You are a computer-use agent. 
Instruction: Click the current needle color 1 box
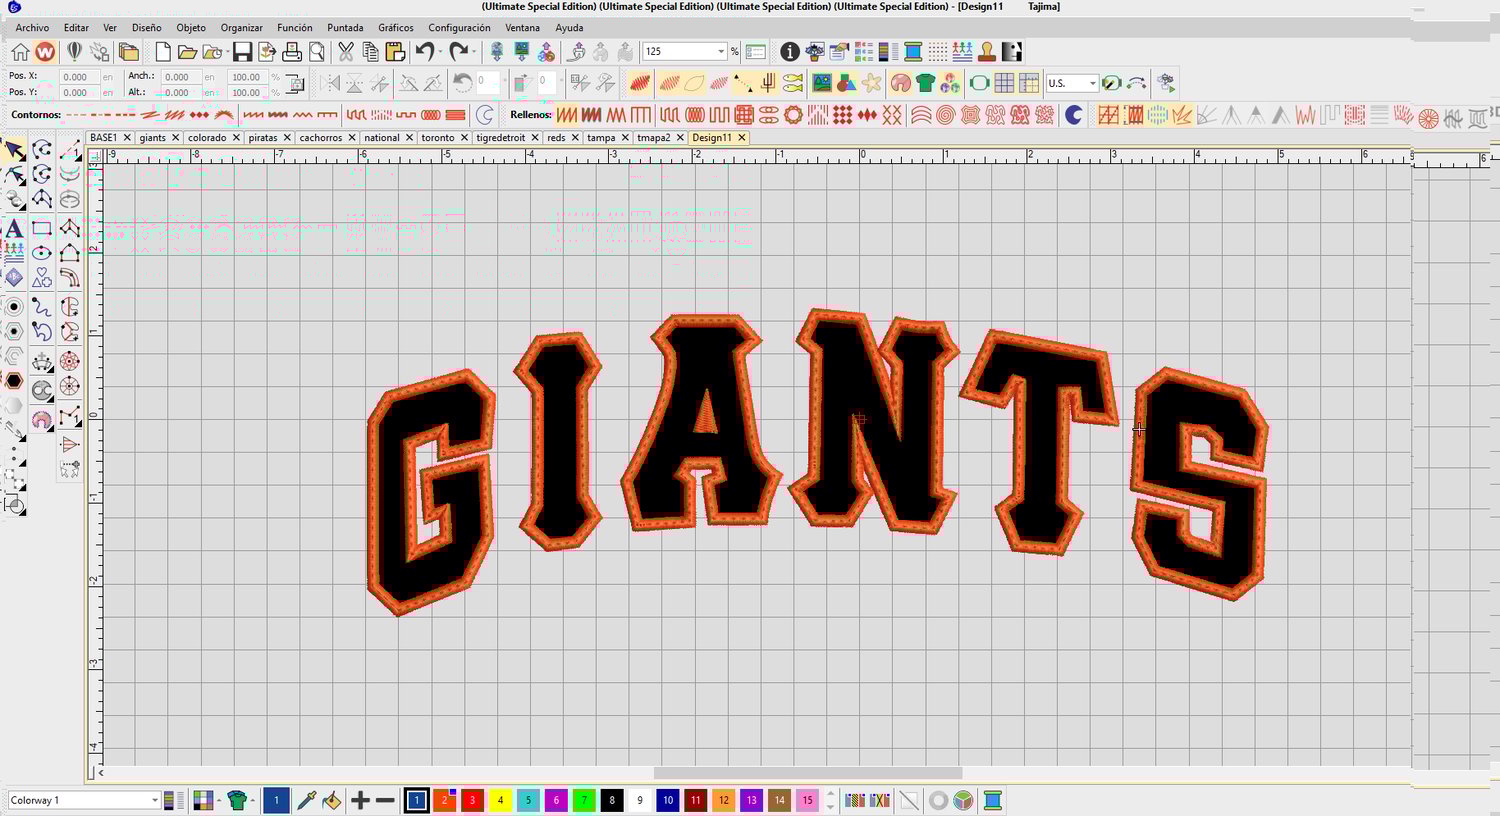pyautogui.click(x=276, y=800)
